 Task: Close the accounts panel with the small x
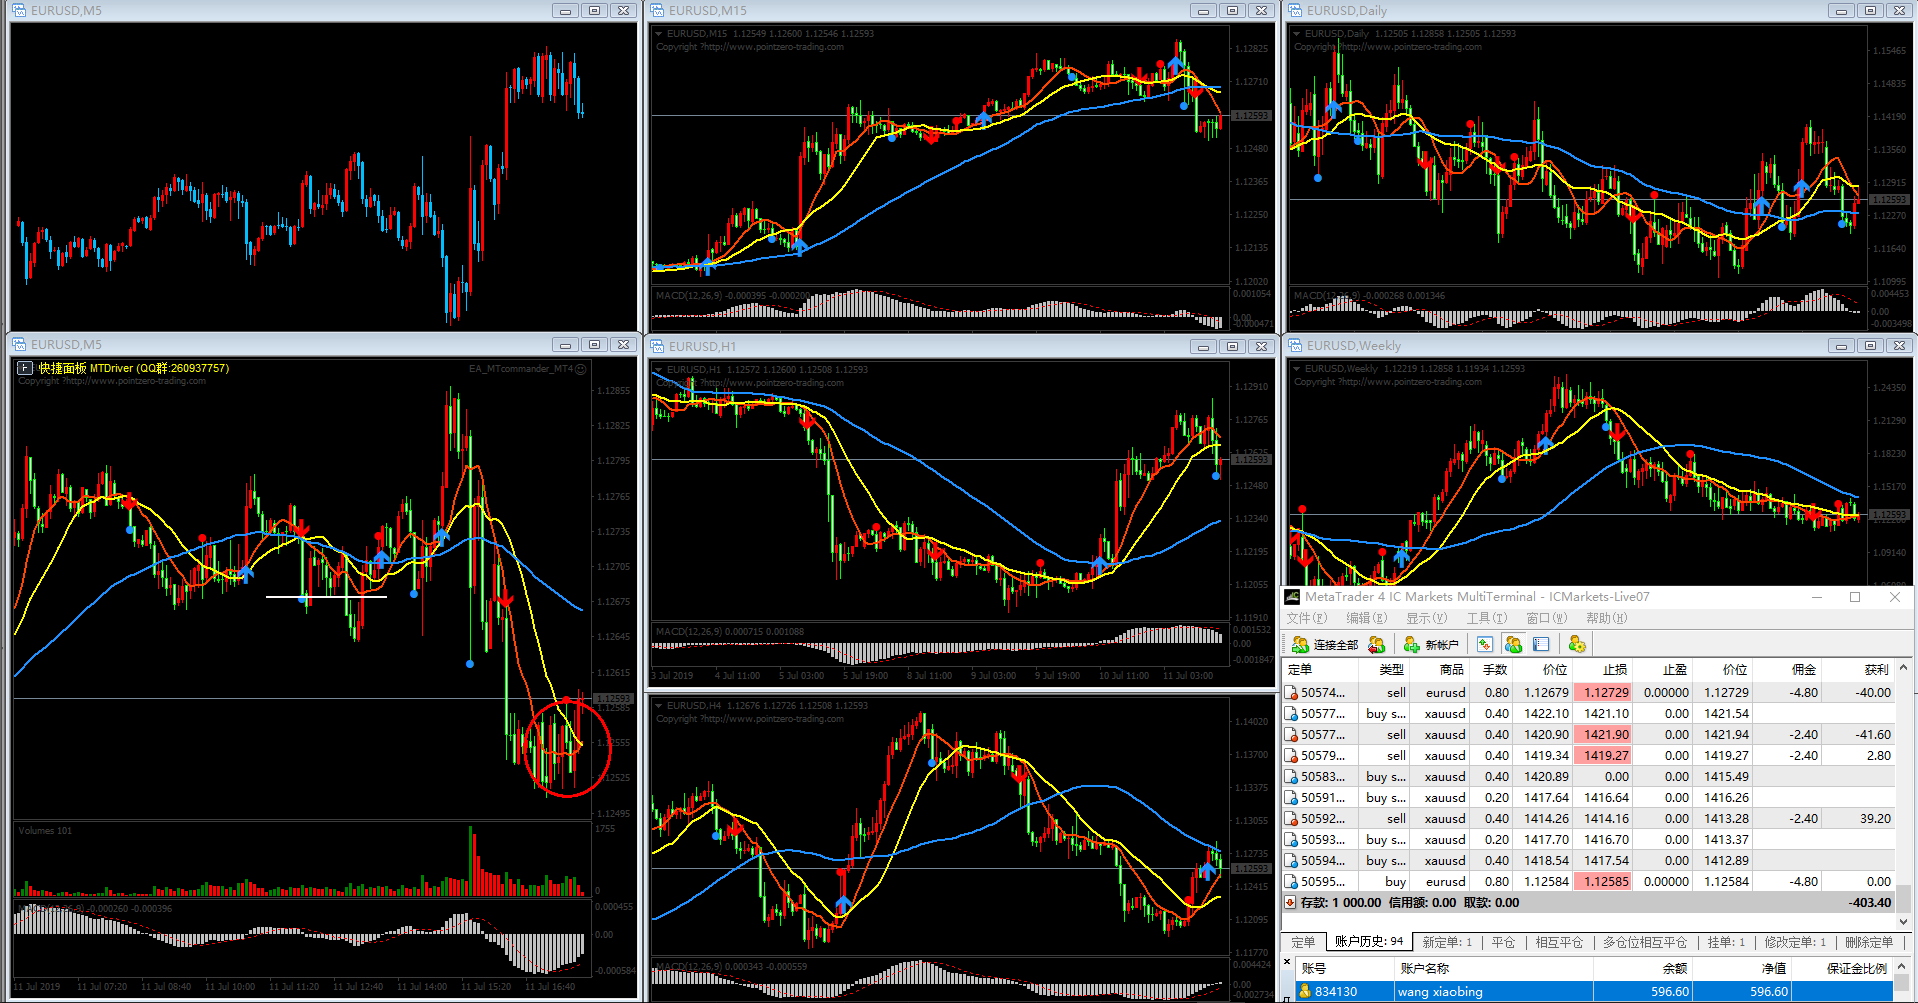pos(1287,962)
